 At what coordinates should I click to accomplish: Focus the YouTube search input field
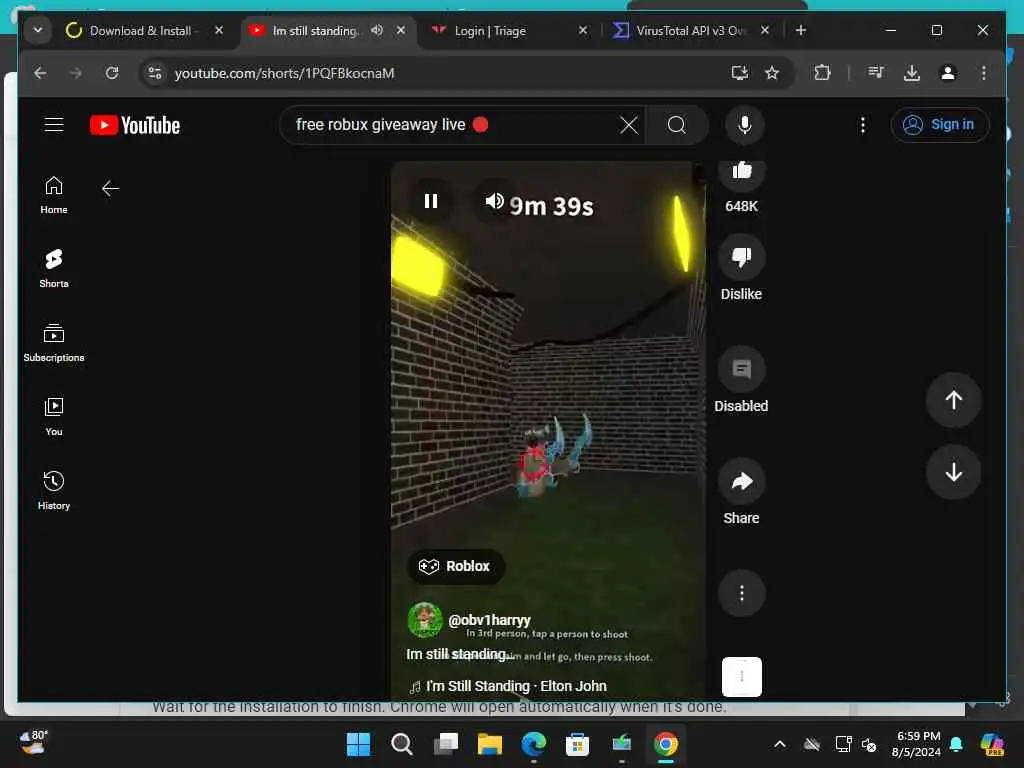[451, 125]
